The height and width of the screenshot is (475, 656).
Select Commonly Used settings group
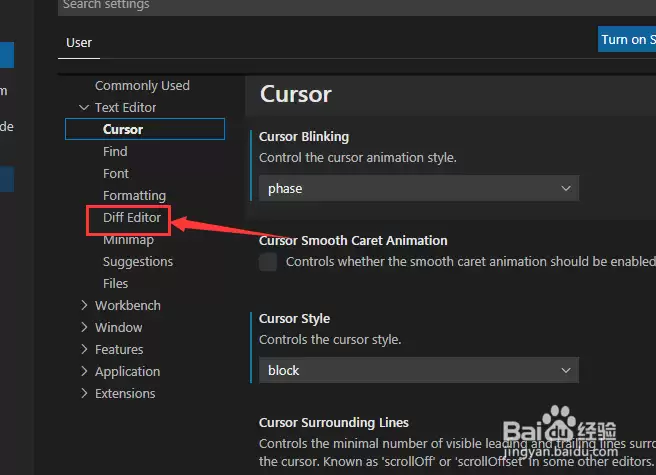(142, 86)
